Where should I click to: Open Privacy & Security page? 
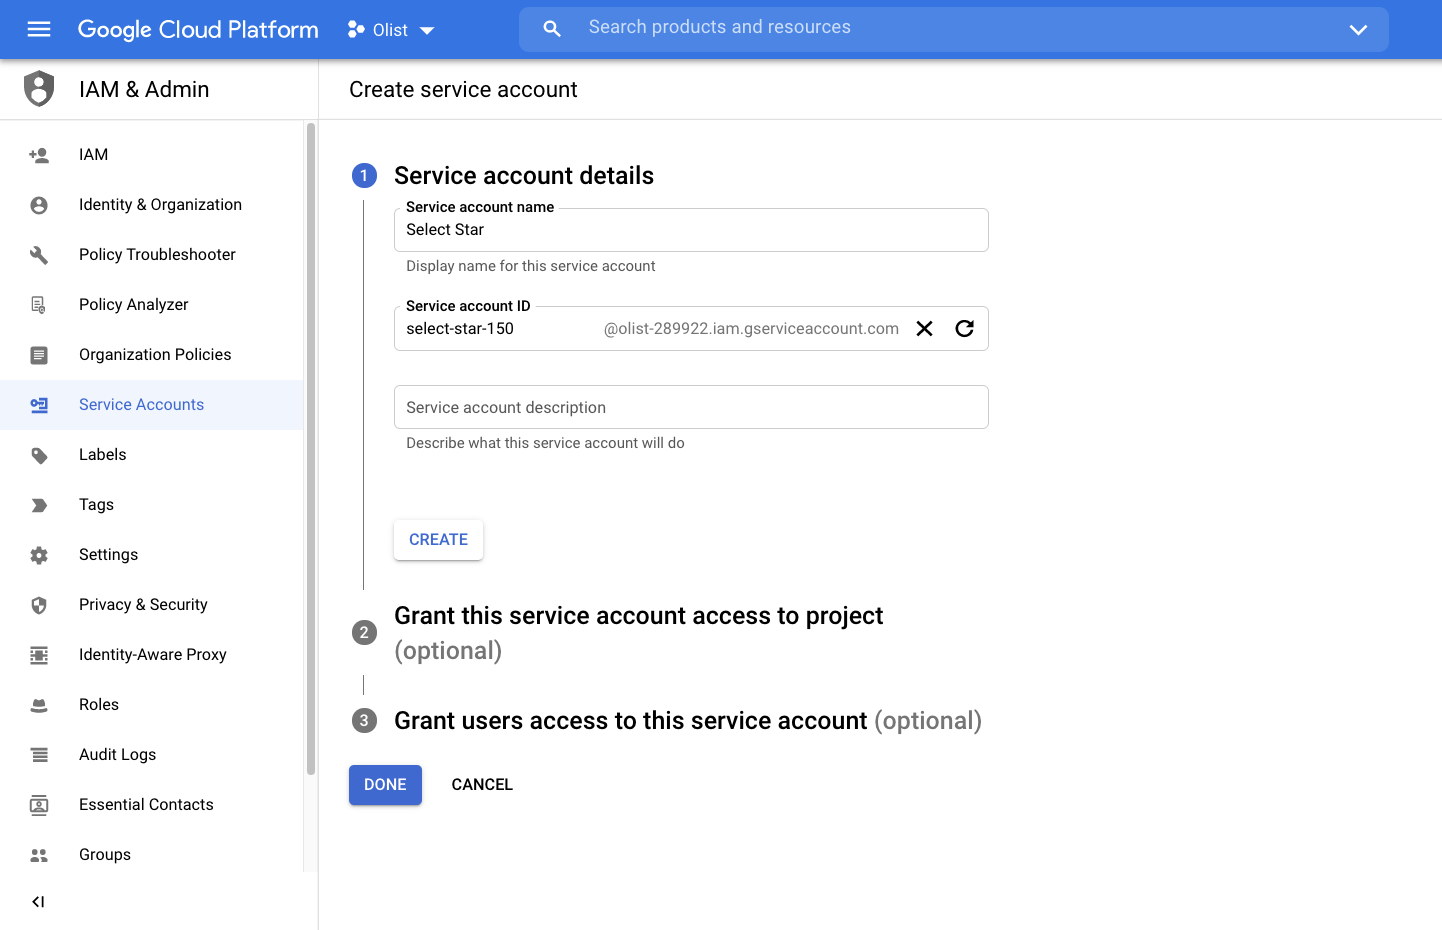[x=151, y=605]
